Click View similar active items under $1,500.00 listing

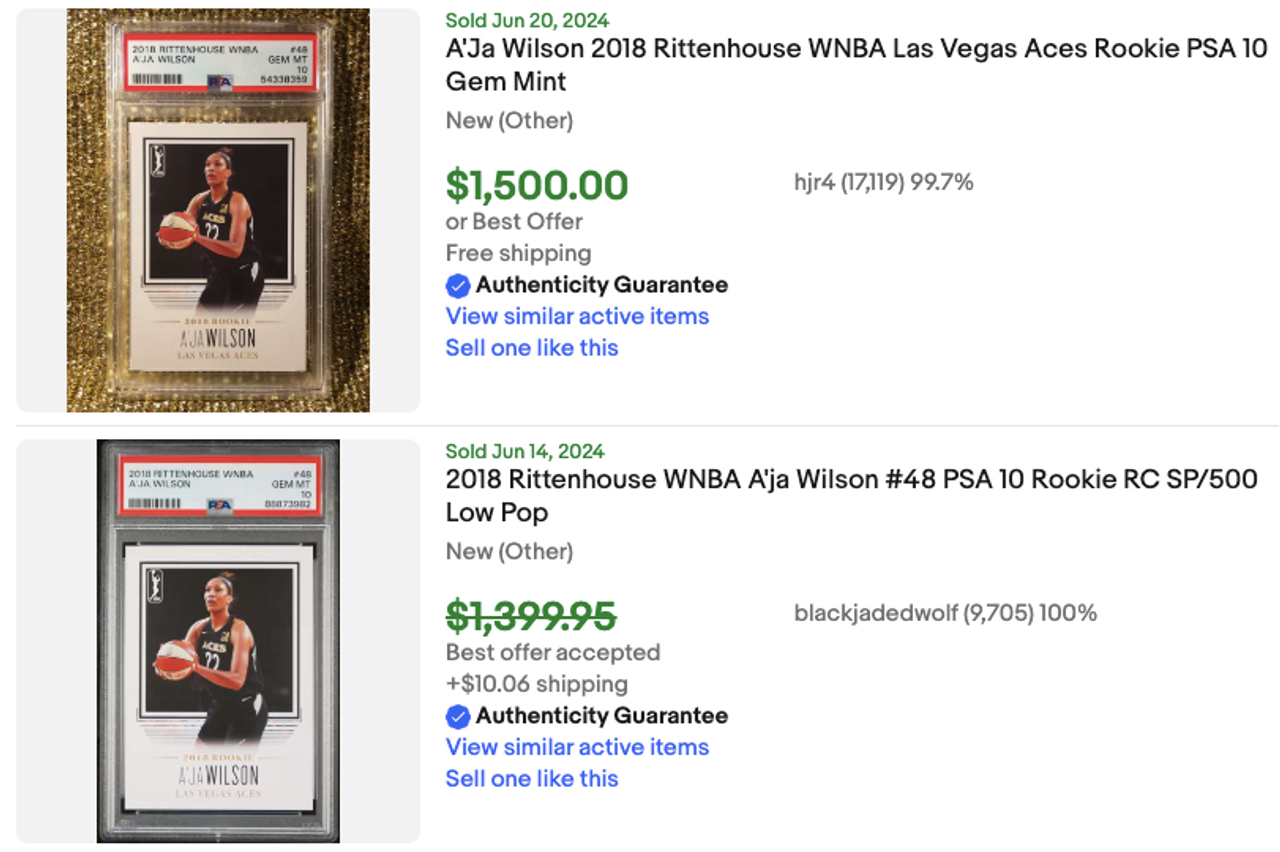click(577, 316)
